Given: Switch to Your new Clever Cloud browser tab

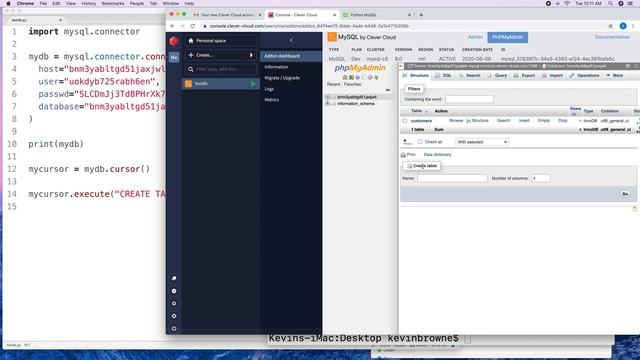Looking at the screenshot, I should click(x=227, y=15).
